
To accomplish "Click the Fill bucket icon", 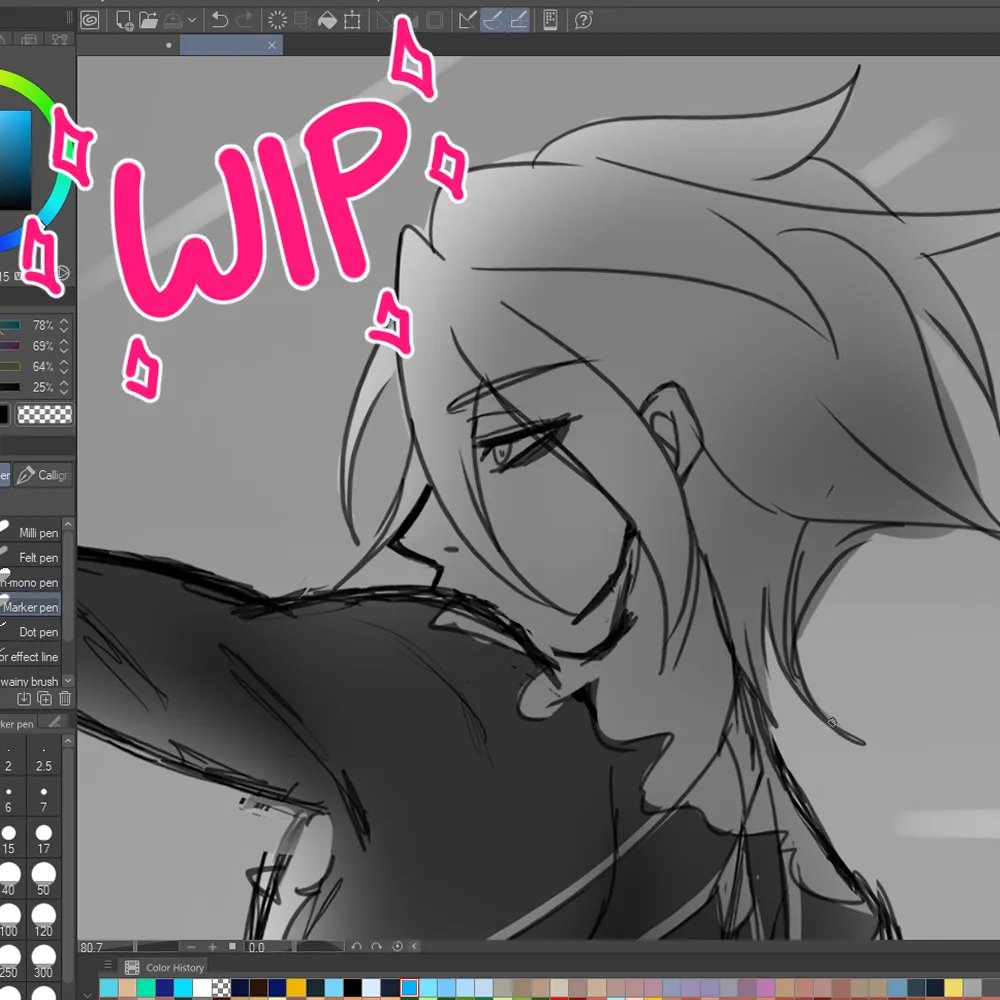I will tap(327, 20).
